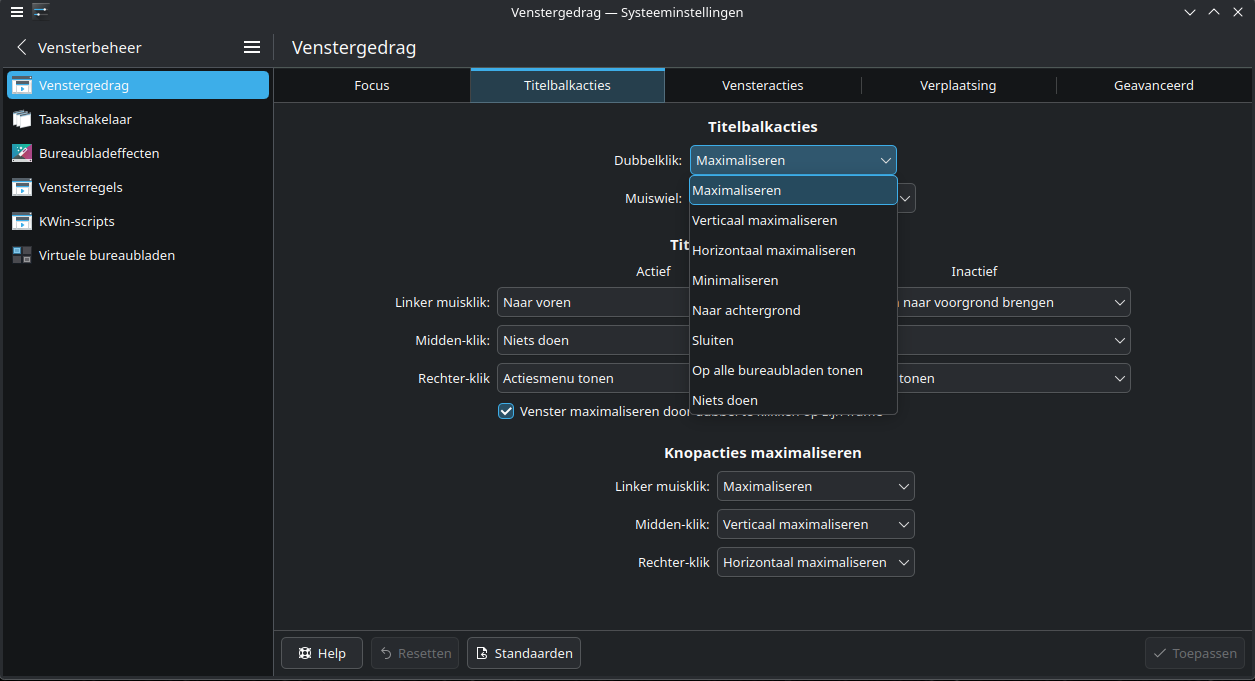Viewport: 1255px width, 681px height.
Task: Switch to the Geavanceerd tab
Action: click(x=1153, y=86)
